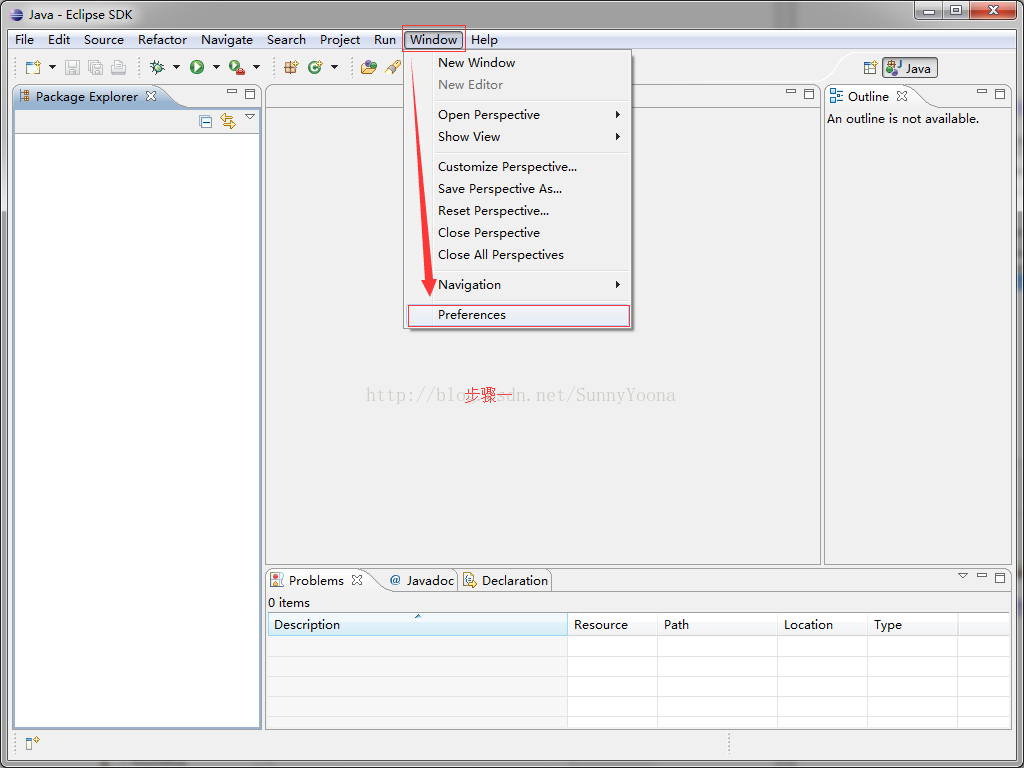Image resolution: width=1024 pixels, height=768 pixels.
Task: Click the Run External Tools icon
Action: 236,67
